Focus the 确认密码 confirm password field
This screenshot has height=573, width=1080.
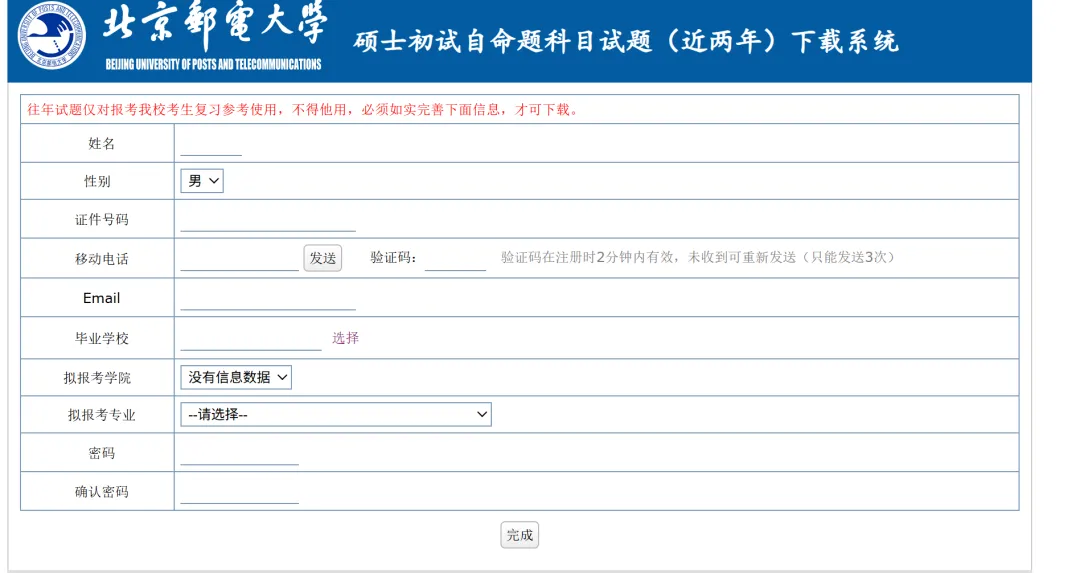240,492
